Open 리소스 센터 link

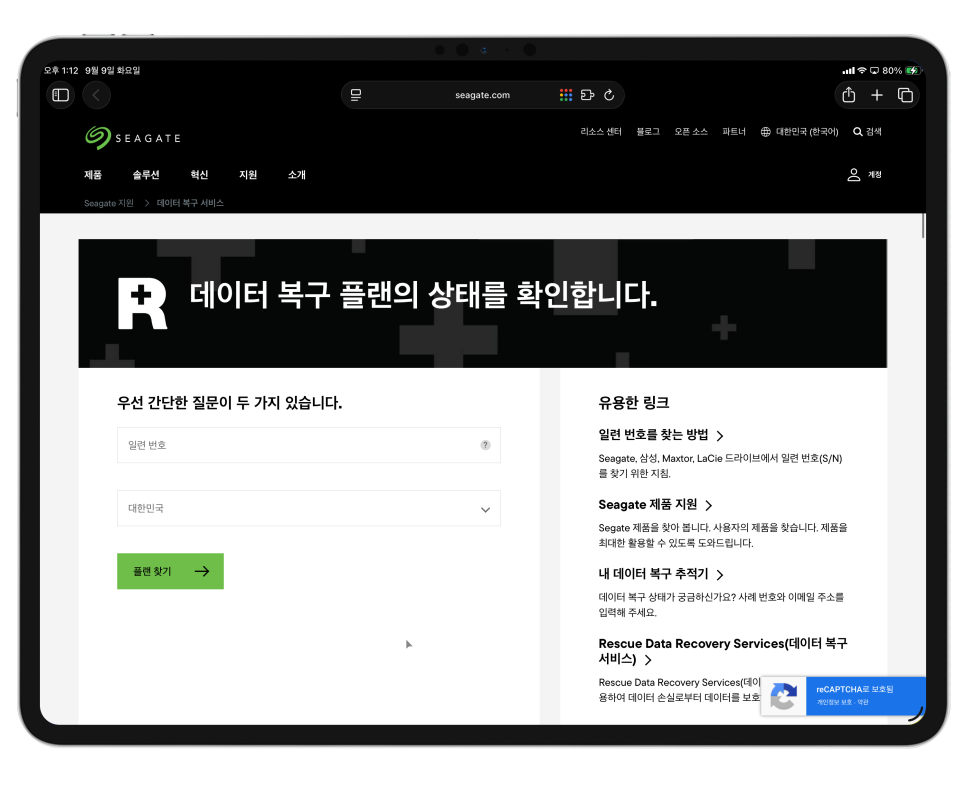click(x=601, y=132)
